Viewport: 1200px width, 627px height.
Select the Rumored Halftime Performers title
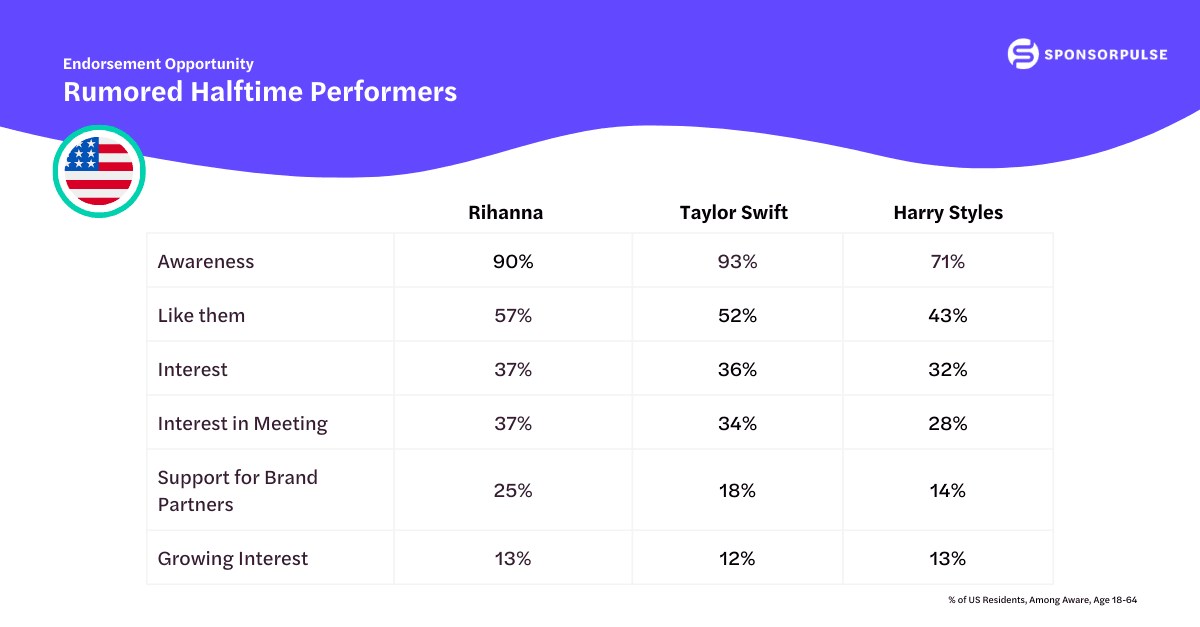[x=260, y=92]
